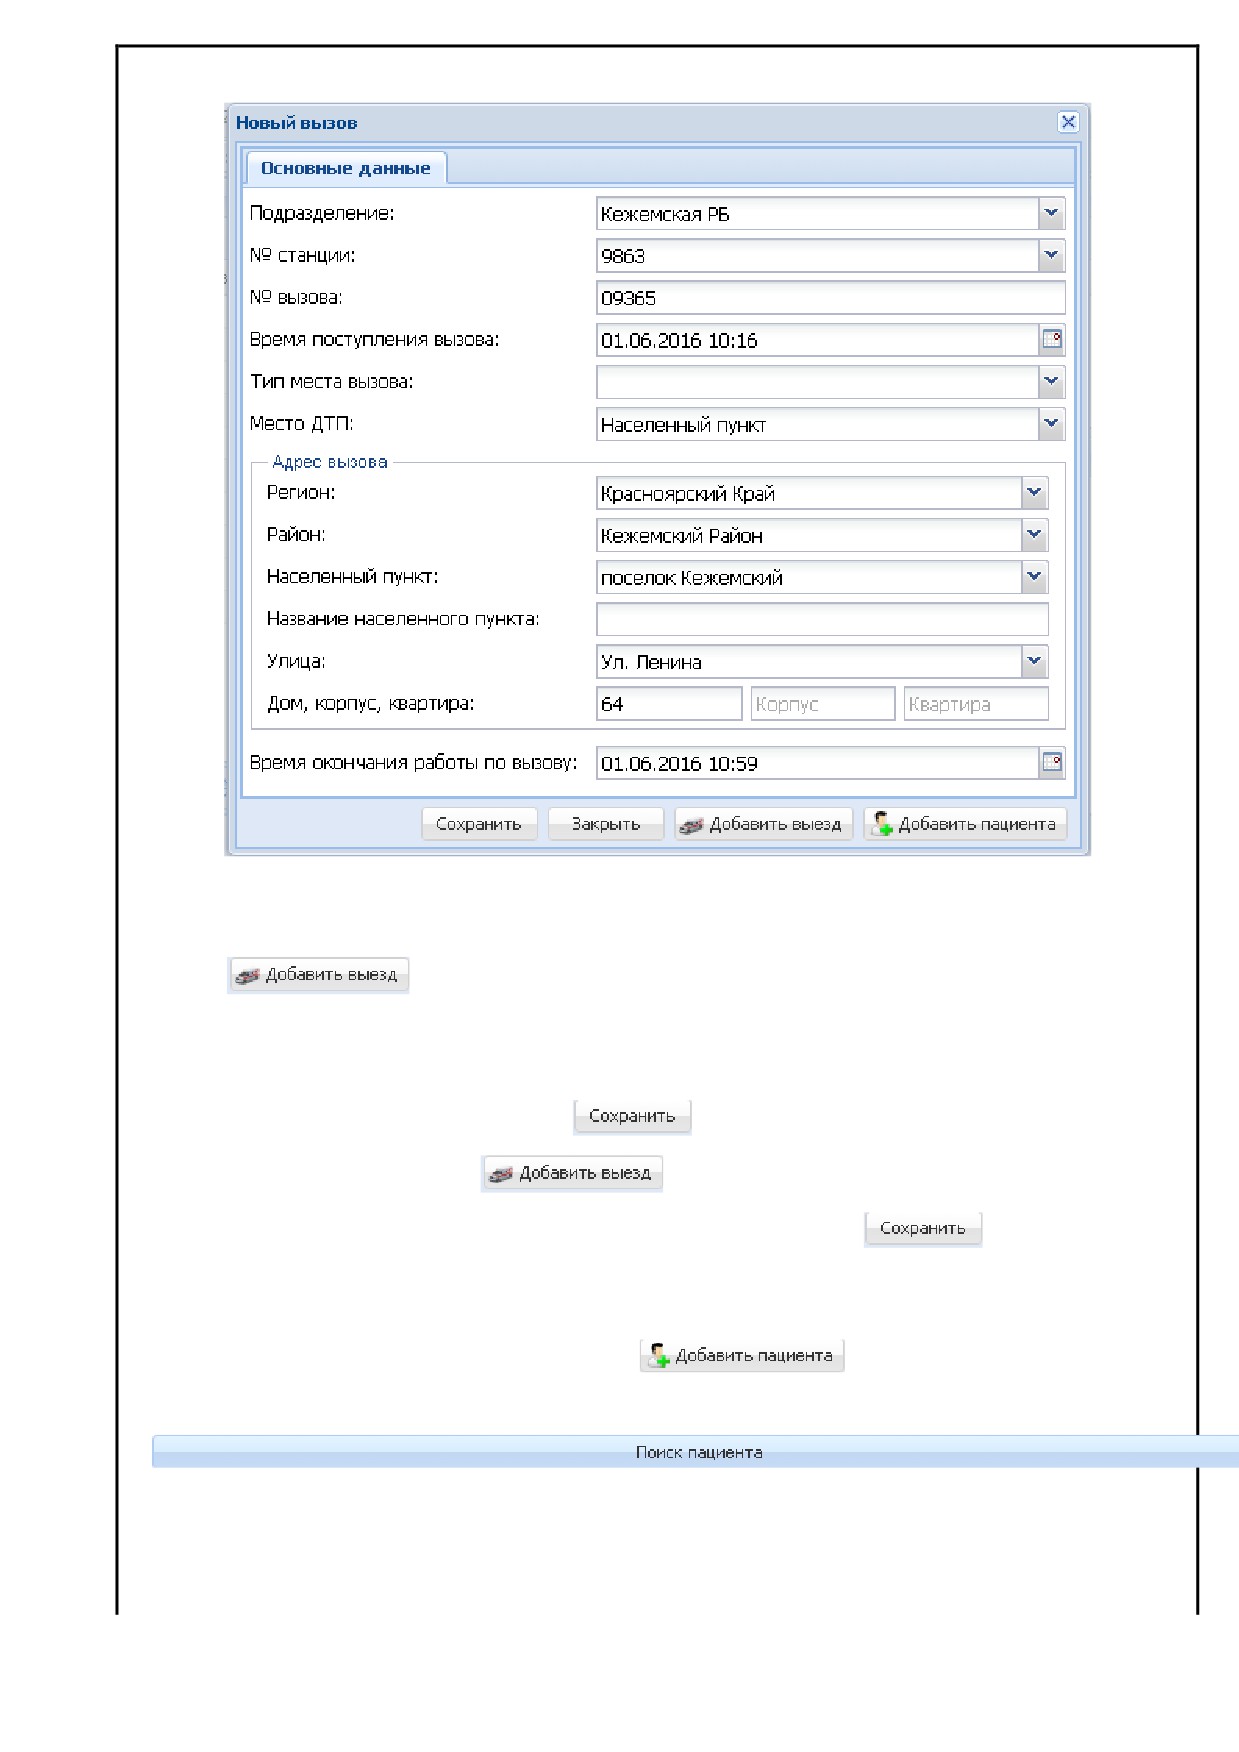Expand the Район dropdown
This screenshot has width=1239, height=1752.
[x=1035, y=535]
